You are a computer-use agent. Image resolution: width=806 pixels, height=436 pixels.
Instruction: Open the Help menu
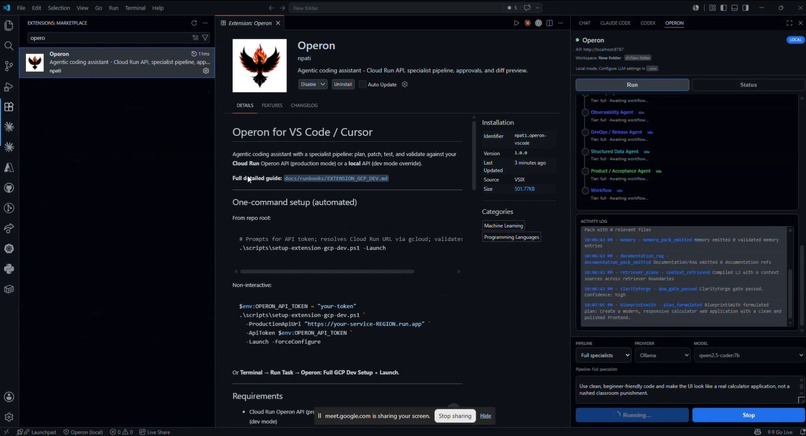pos(158,8)
